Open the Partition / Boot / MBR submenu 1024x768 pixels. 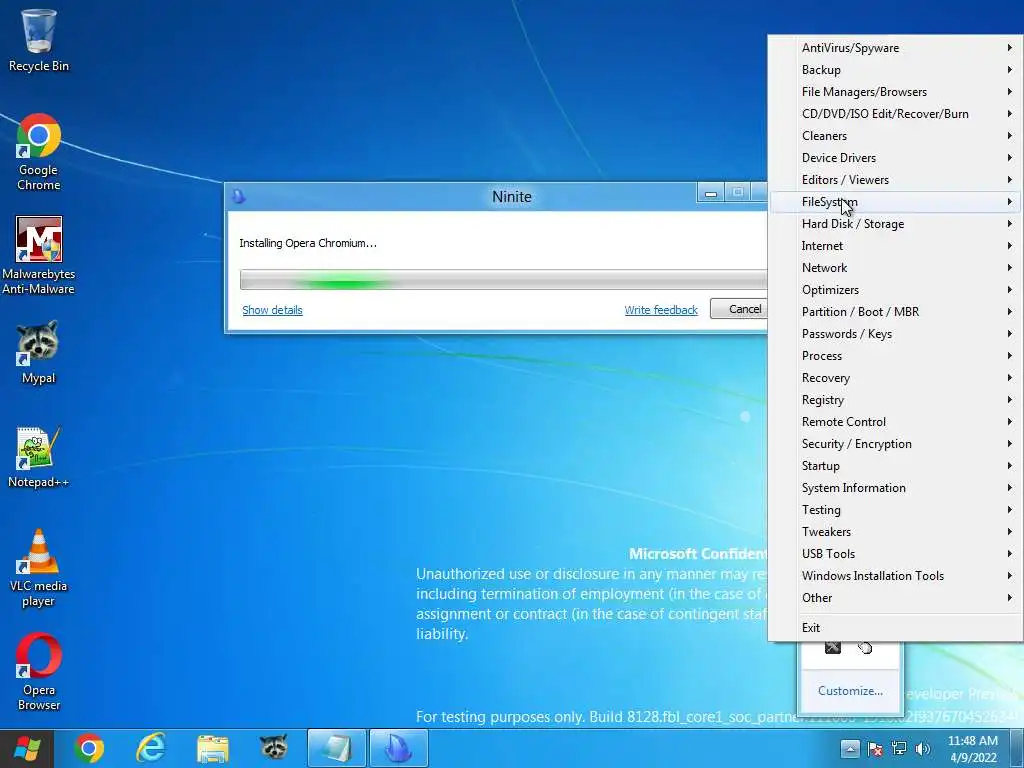(894, 312)
